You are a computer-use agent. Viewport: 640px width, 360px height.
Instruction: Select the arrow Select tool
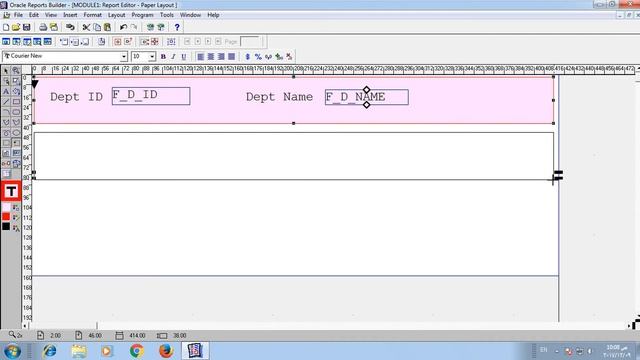click(x=6, y=71)
